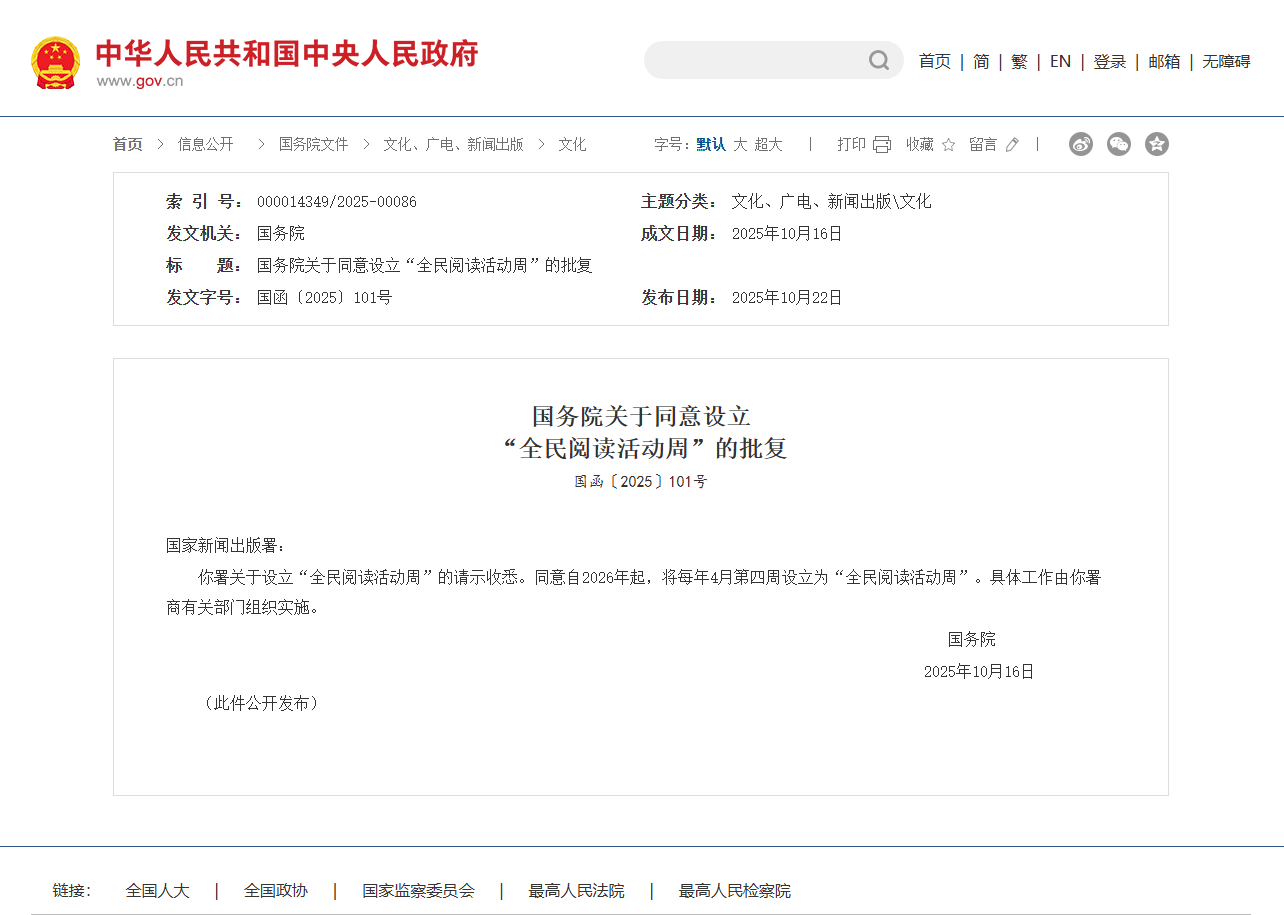This screenshot has width=1284, height=915.
Task: Open the 邮箱 link
Action: click(x=1164, y=62)
